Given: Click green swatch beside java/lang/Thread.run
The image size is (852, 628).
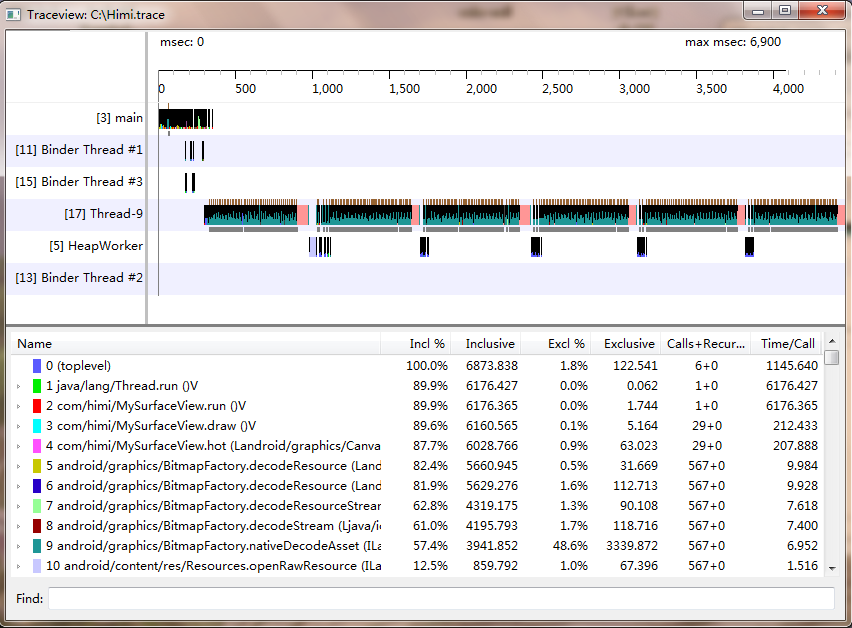Looking at the screenshot, I should (37, 386).
